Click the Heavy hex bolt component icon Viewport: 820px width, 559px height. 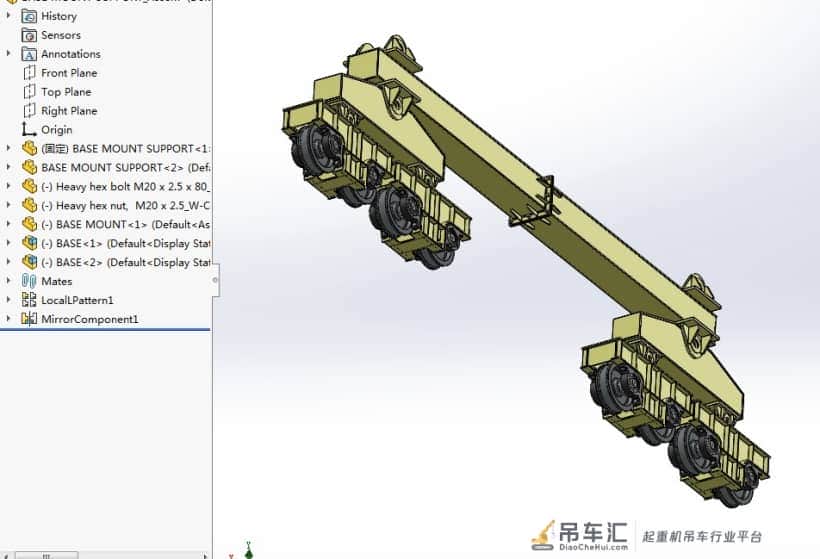(x=29, y=186)
